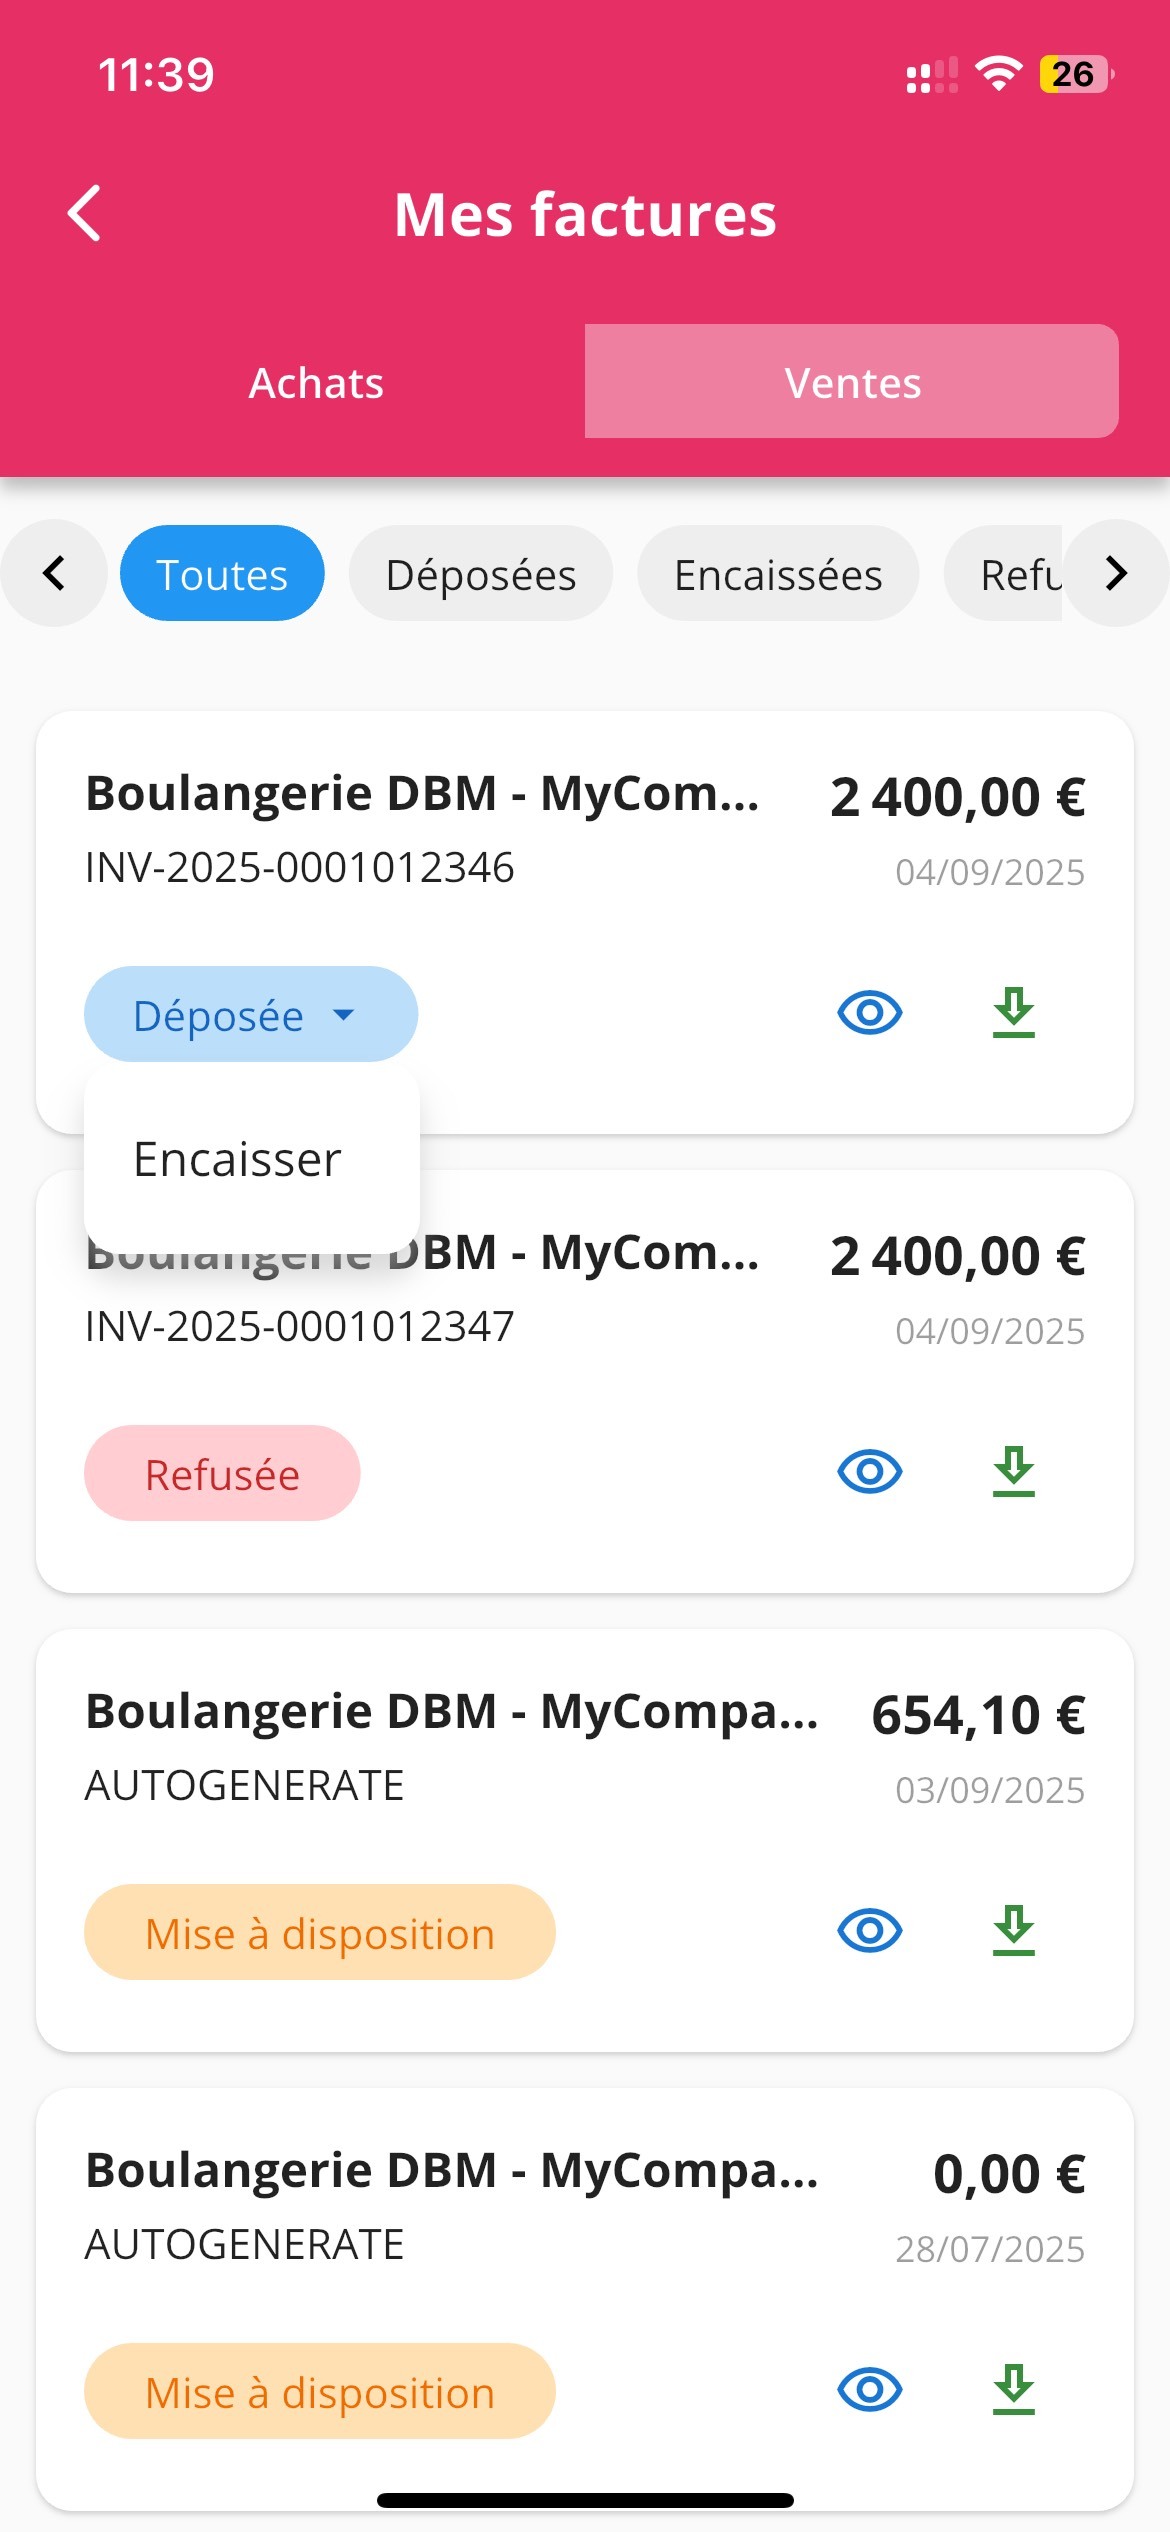Screen dimensions: 1170x2532
Task: Preview the 654,10 € invoice
Action: (869, 1931)
